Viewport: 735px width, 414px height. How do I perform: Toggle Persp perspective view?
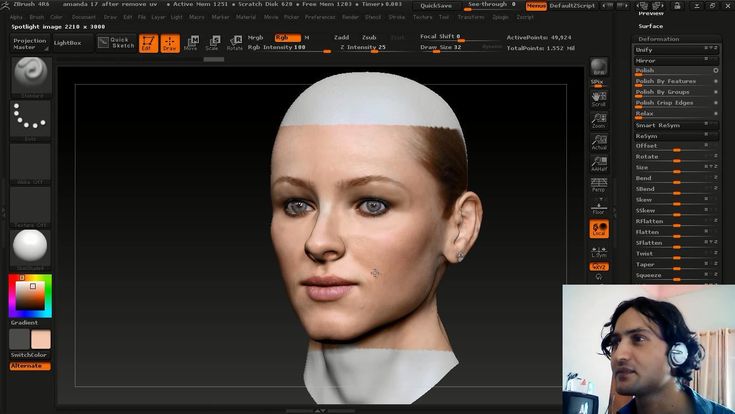point(599,185)
